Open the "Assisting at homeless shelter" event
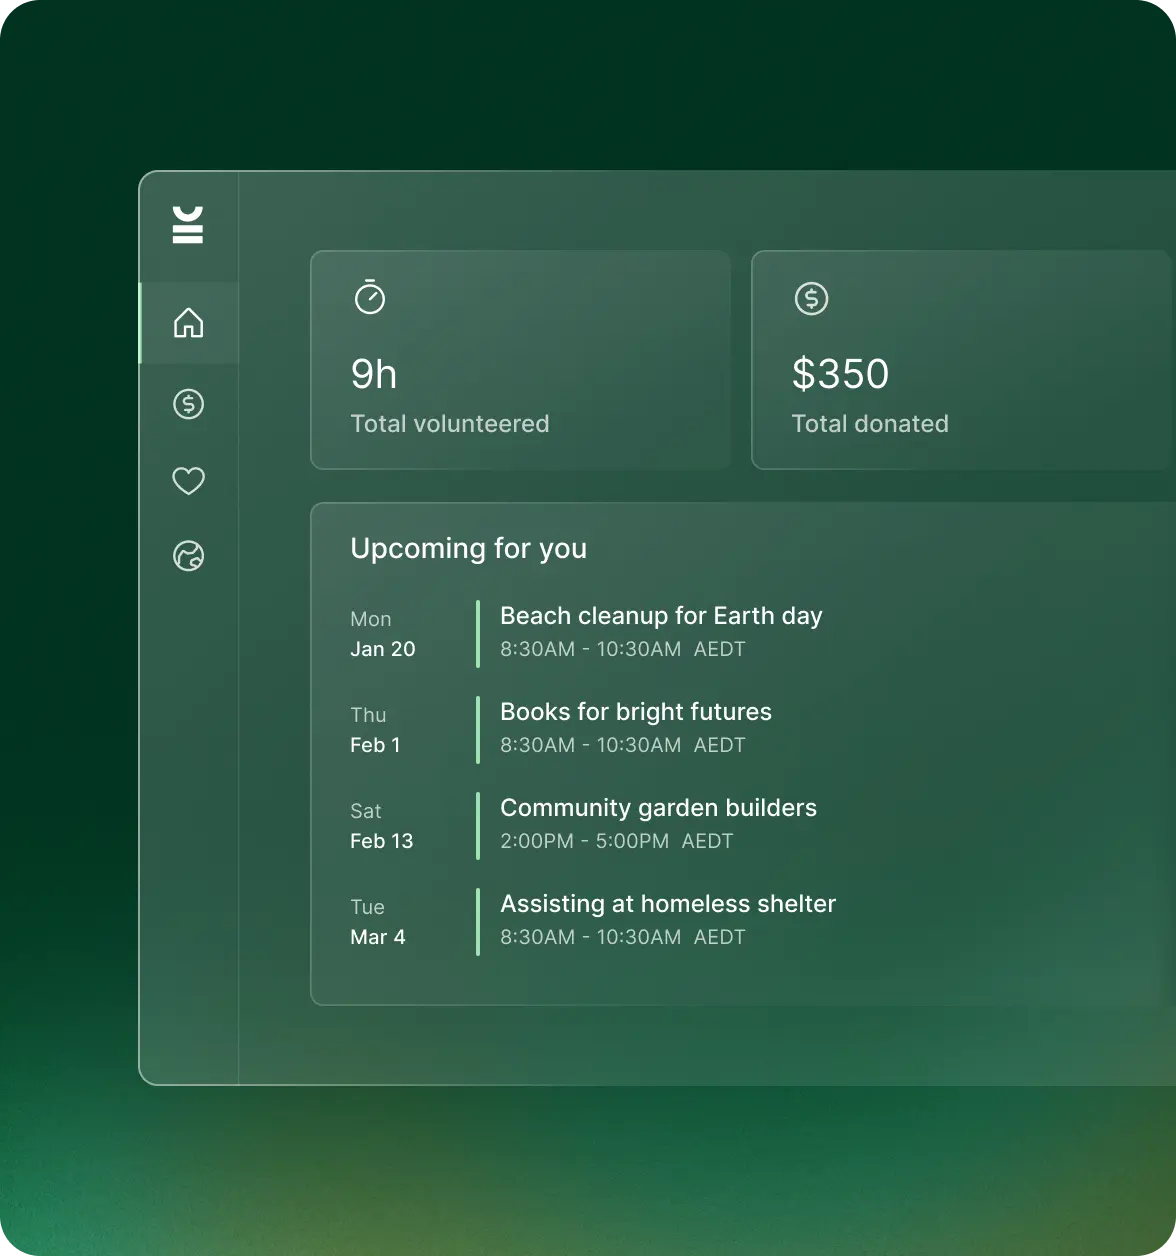Image resolution: width=1176 pixels, height=1256 pixels. [x=668, y=904]
